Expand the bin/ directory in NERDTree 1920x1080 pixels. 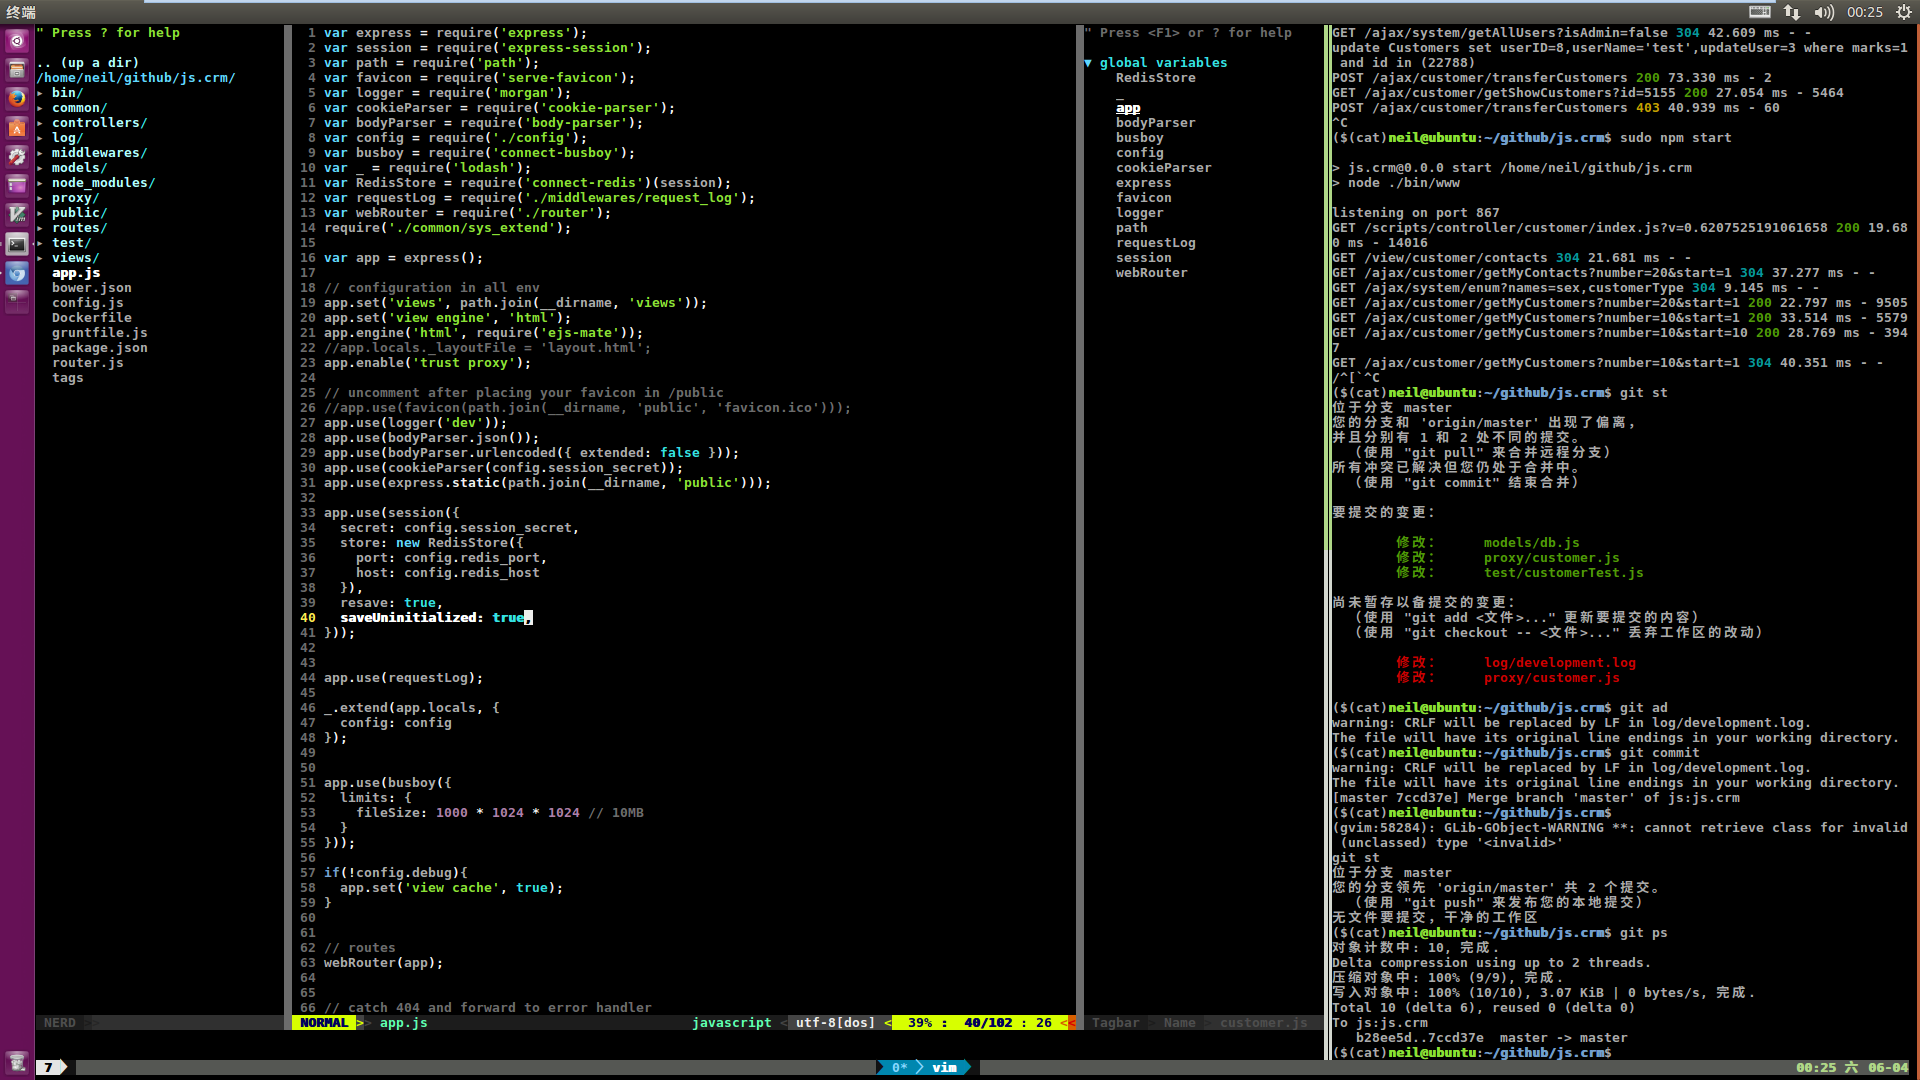pos(67,93)
